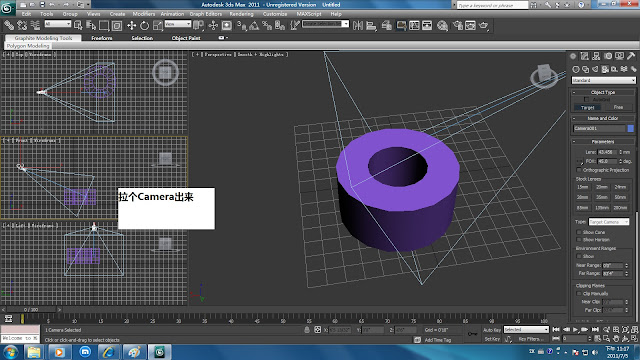
Task: Open the Layer Manager icon
Action: [x=387, y=26]
